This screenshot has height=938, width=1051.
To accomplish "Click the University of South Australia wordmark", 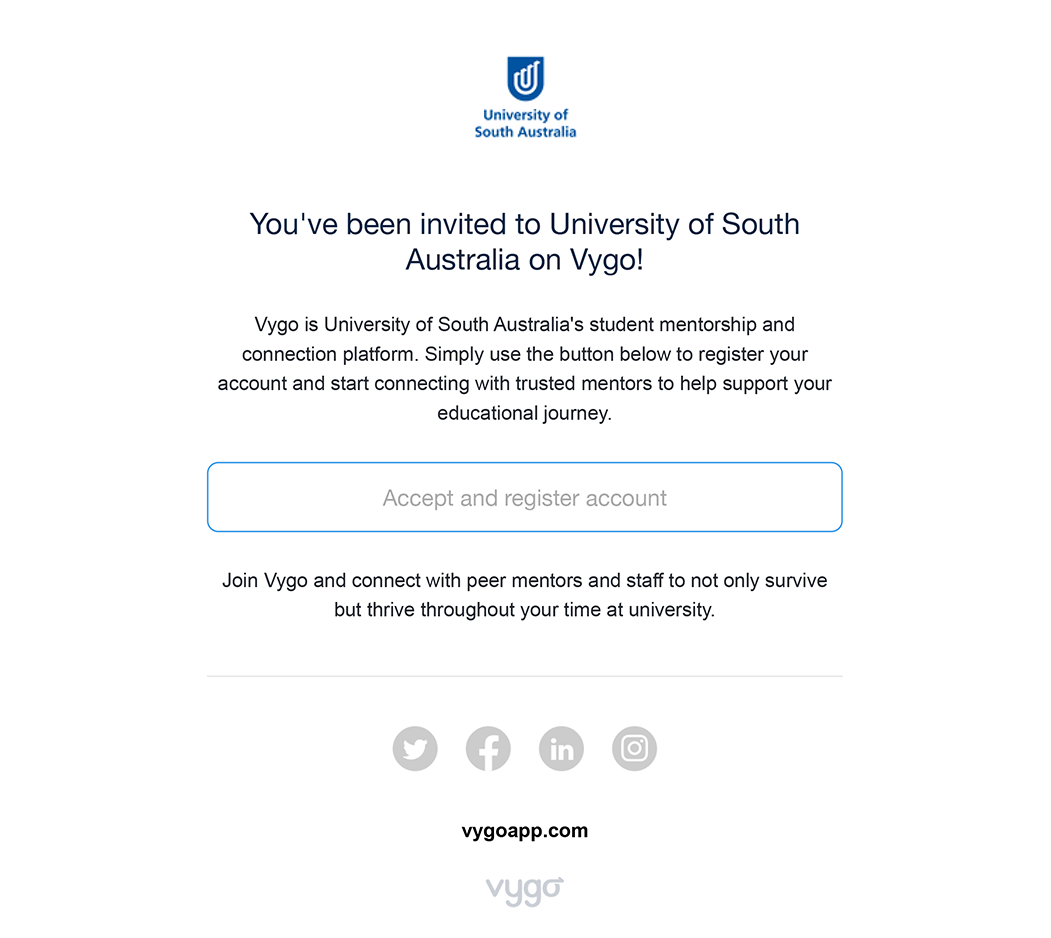I will pos(525,122).
